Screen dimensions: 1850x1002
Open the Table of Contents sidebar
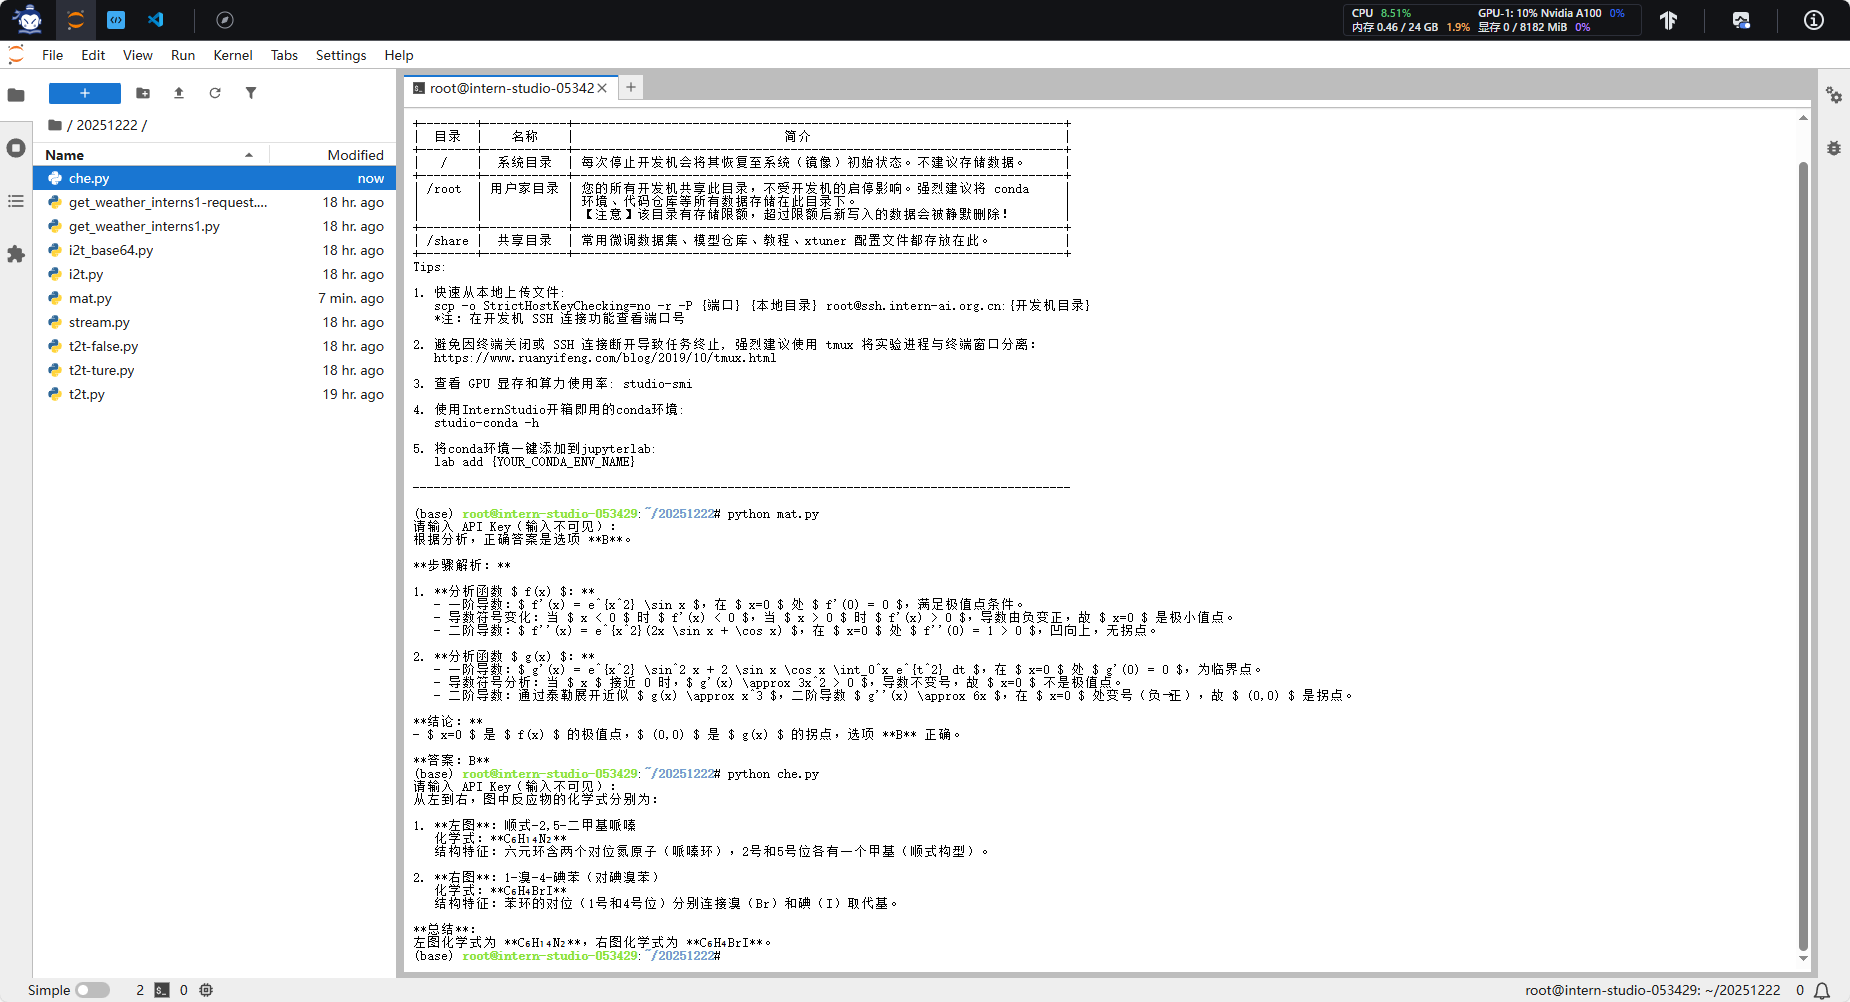(16, 201)
